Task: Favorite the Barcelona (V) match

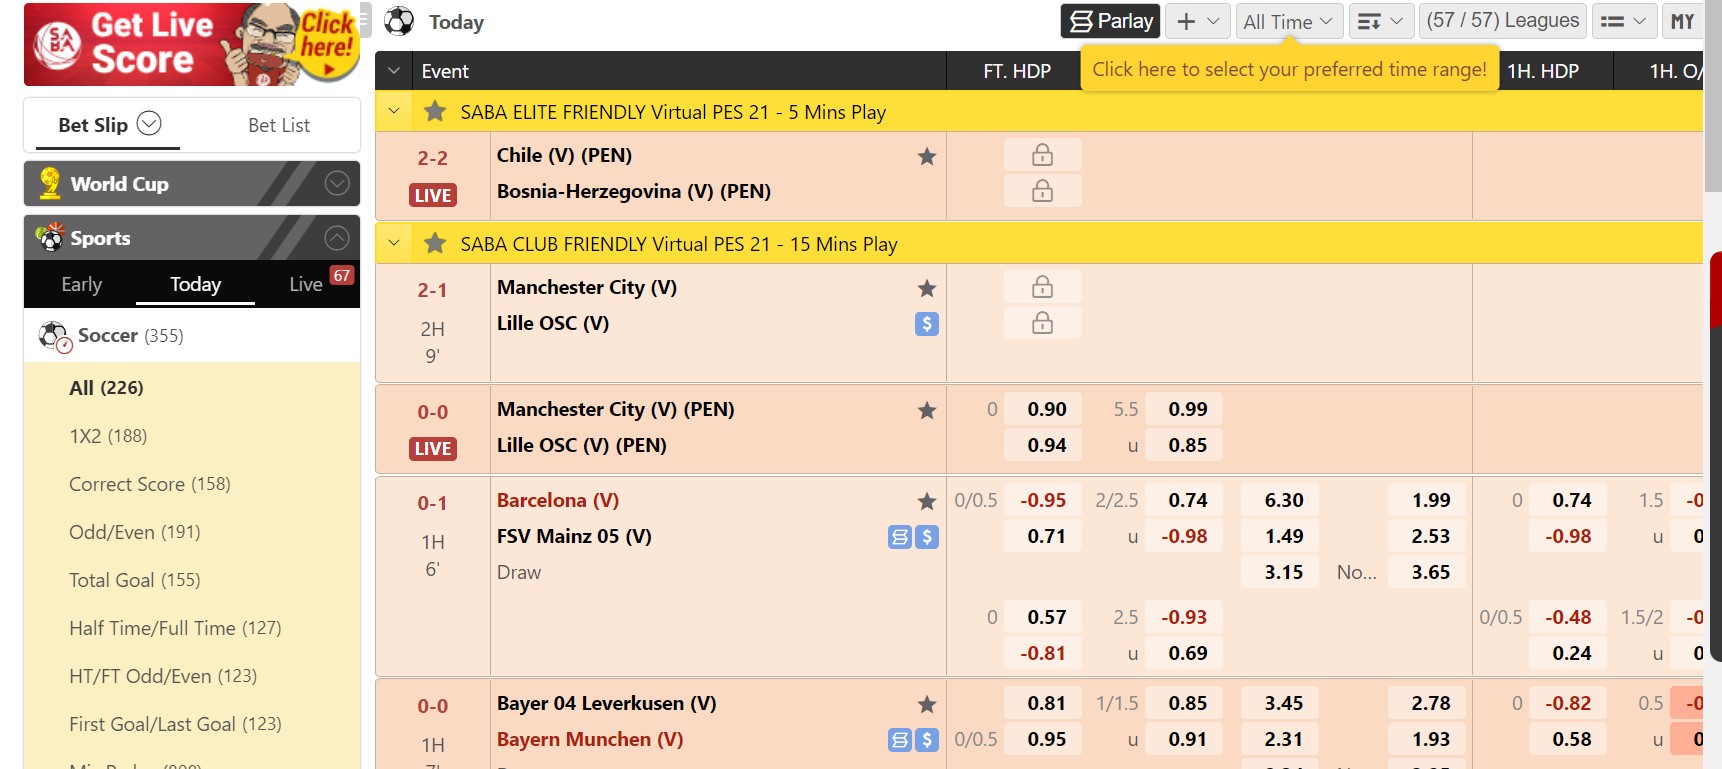Action: click(x=927, y=501)
